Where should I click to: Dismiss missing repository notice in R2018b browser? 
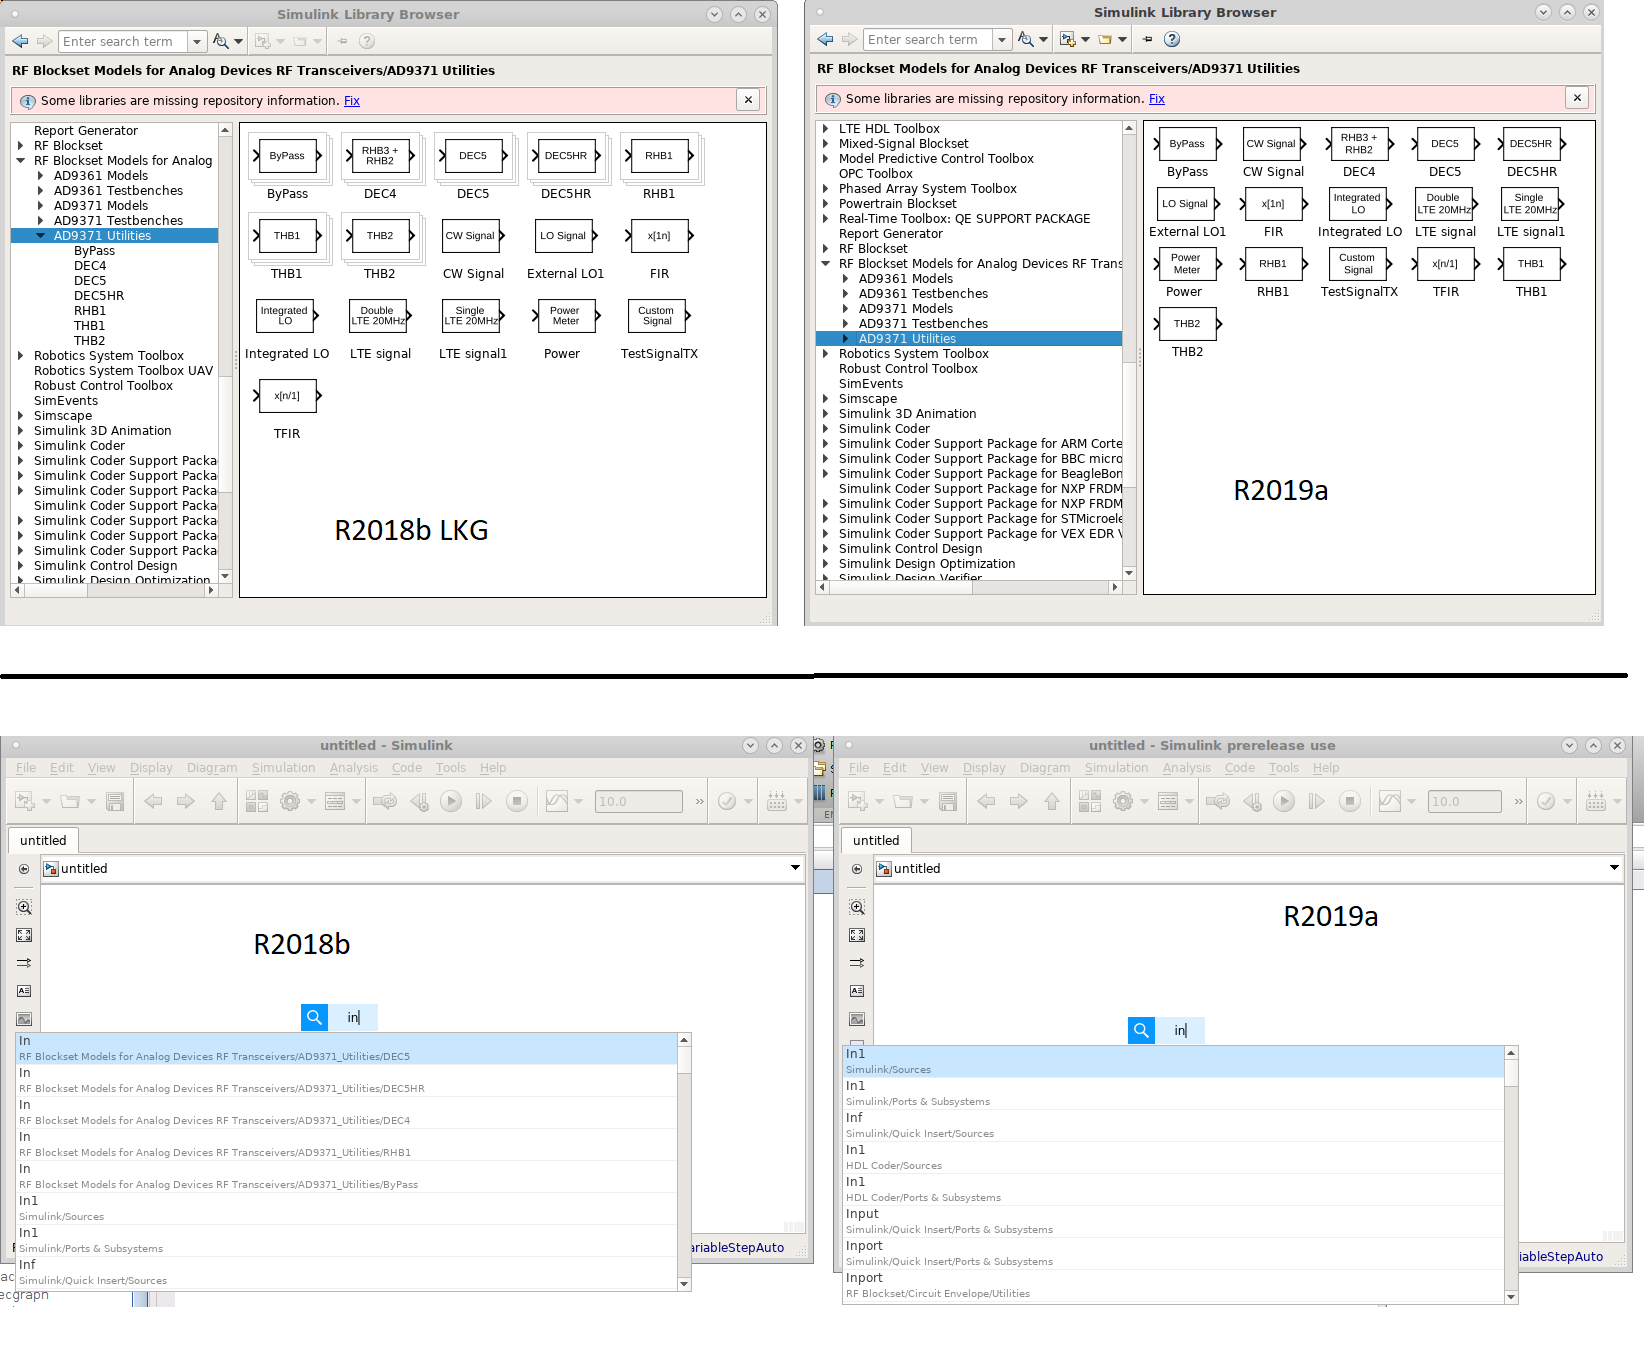(x=748, y=99)
